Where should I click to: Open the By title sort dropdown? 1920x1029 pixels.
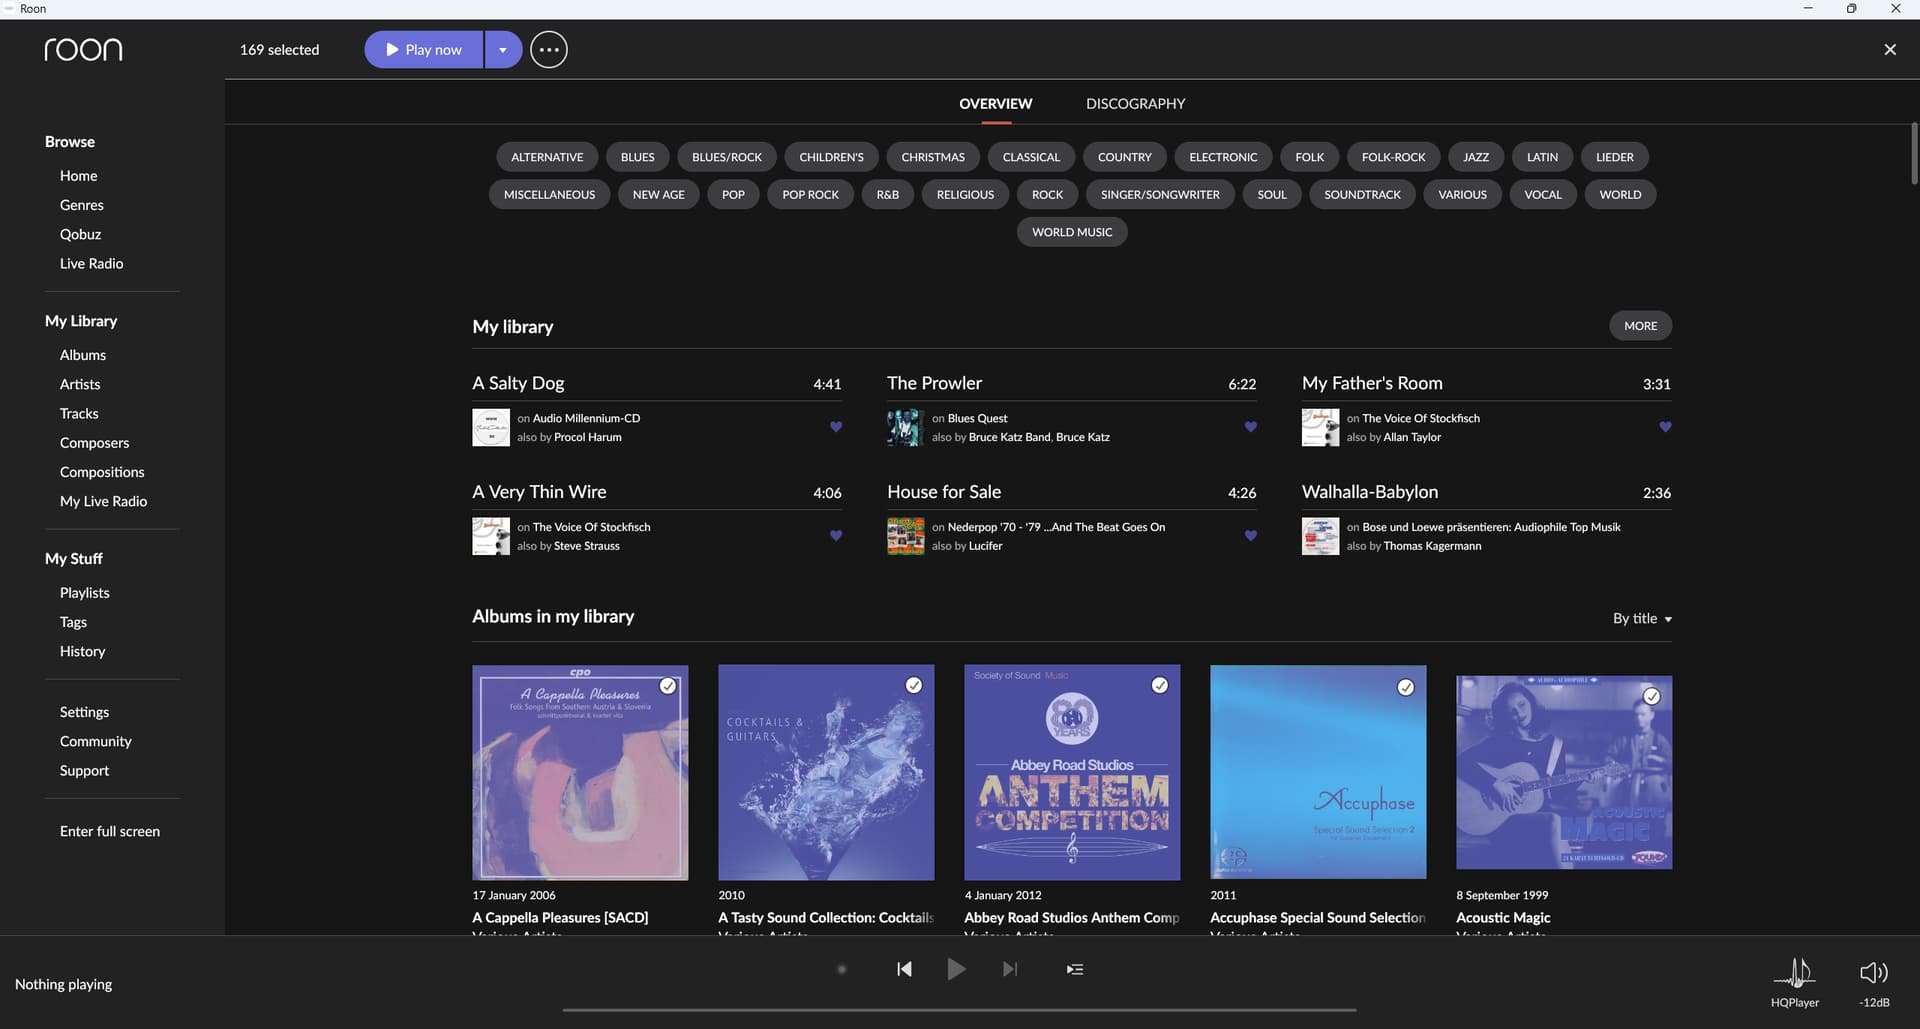pyautogui.click(x=1641, y=619)
